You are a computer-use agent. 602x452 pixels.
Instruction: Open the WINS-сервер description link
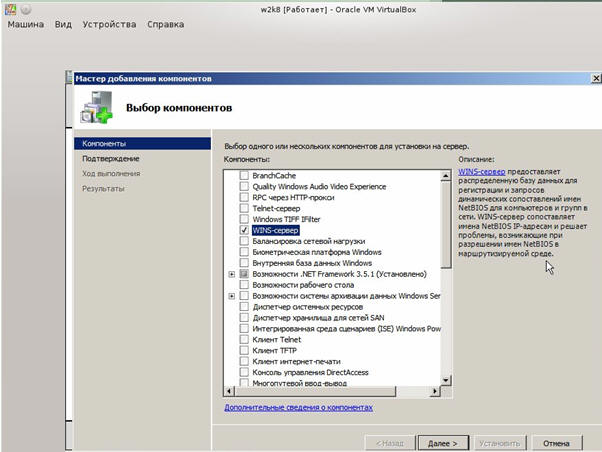(x=482, y=172)
